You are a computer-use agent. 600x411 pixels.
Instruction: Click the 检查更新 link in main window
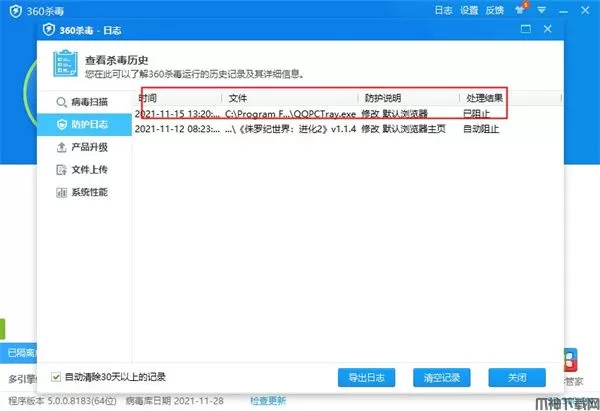(x=268, y=401)
